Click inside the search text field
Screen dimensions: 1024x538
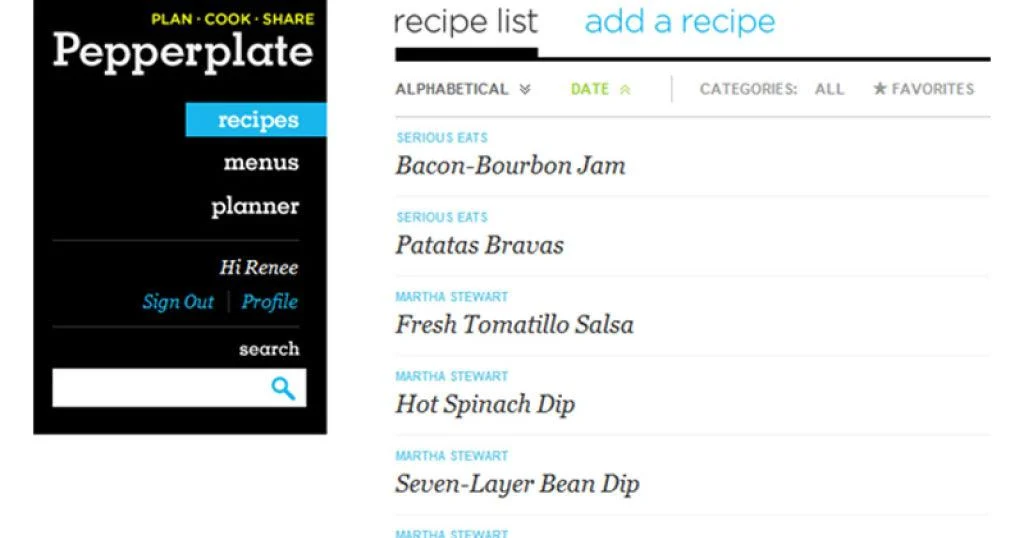point(160,388)
